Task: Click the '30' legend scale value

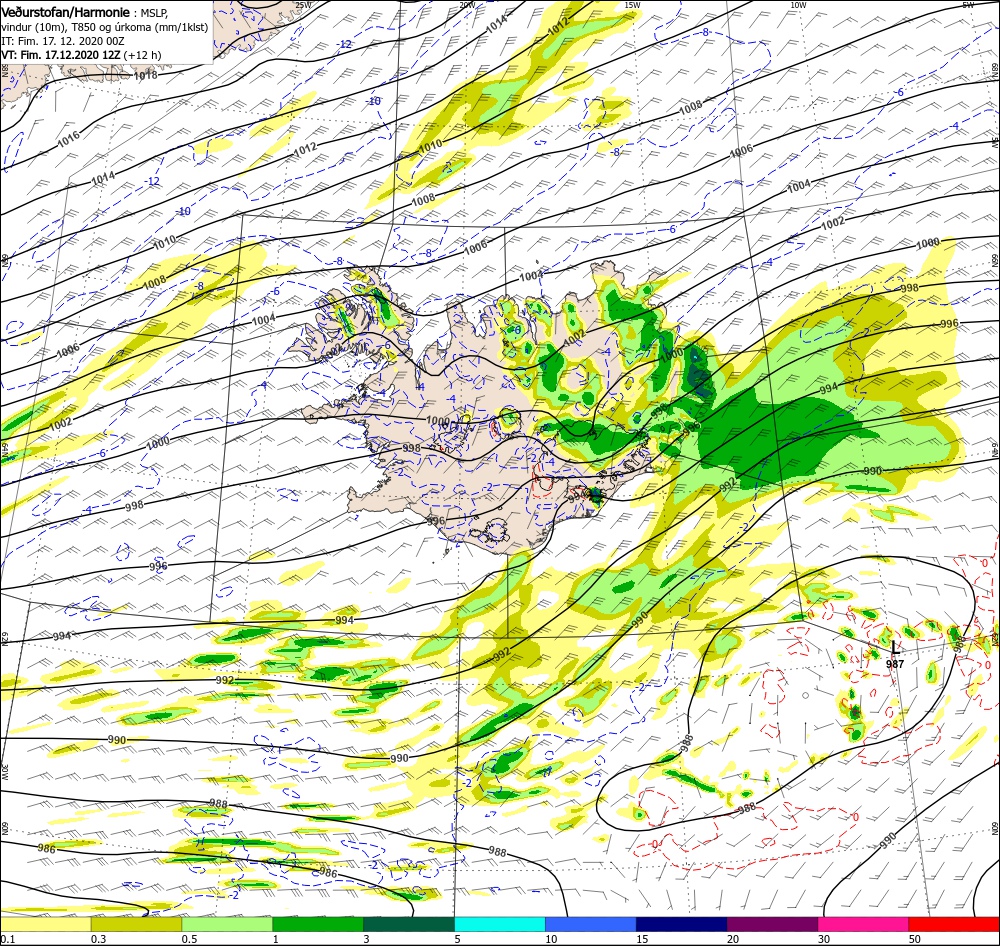Action: (x=824, y=939)
